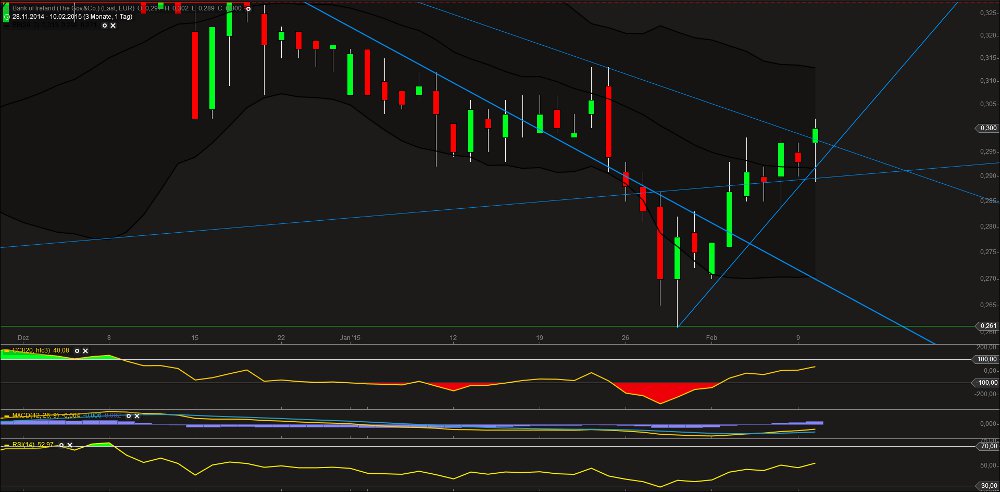Open Bollinger band overlay settings icon
Image resolution: width=1000 pixels, height=492 pixels.
103,25
